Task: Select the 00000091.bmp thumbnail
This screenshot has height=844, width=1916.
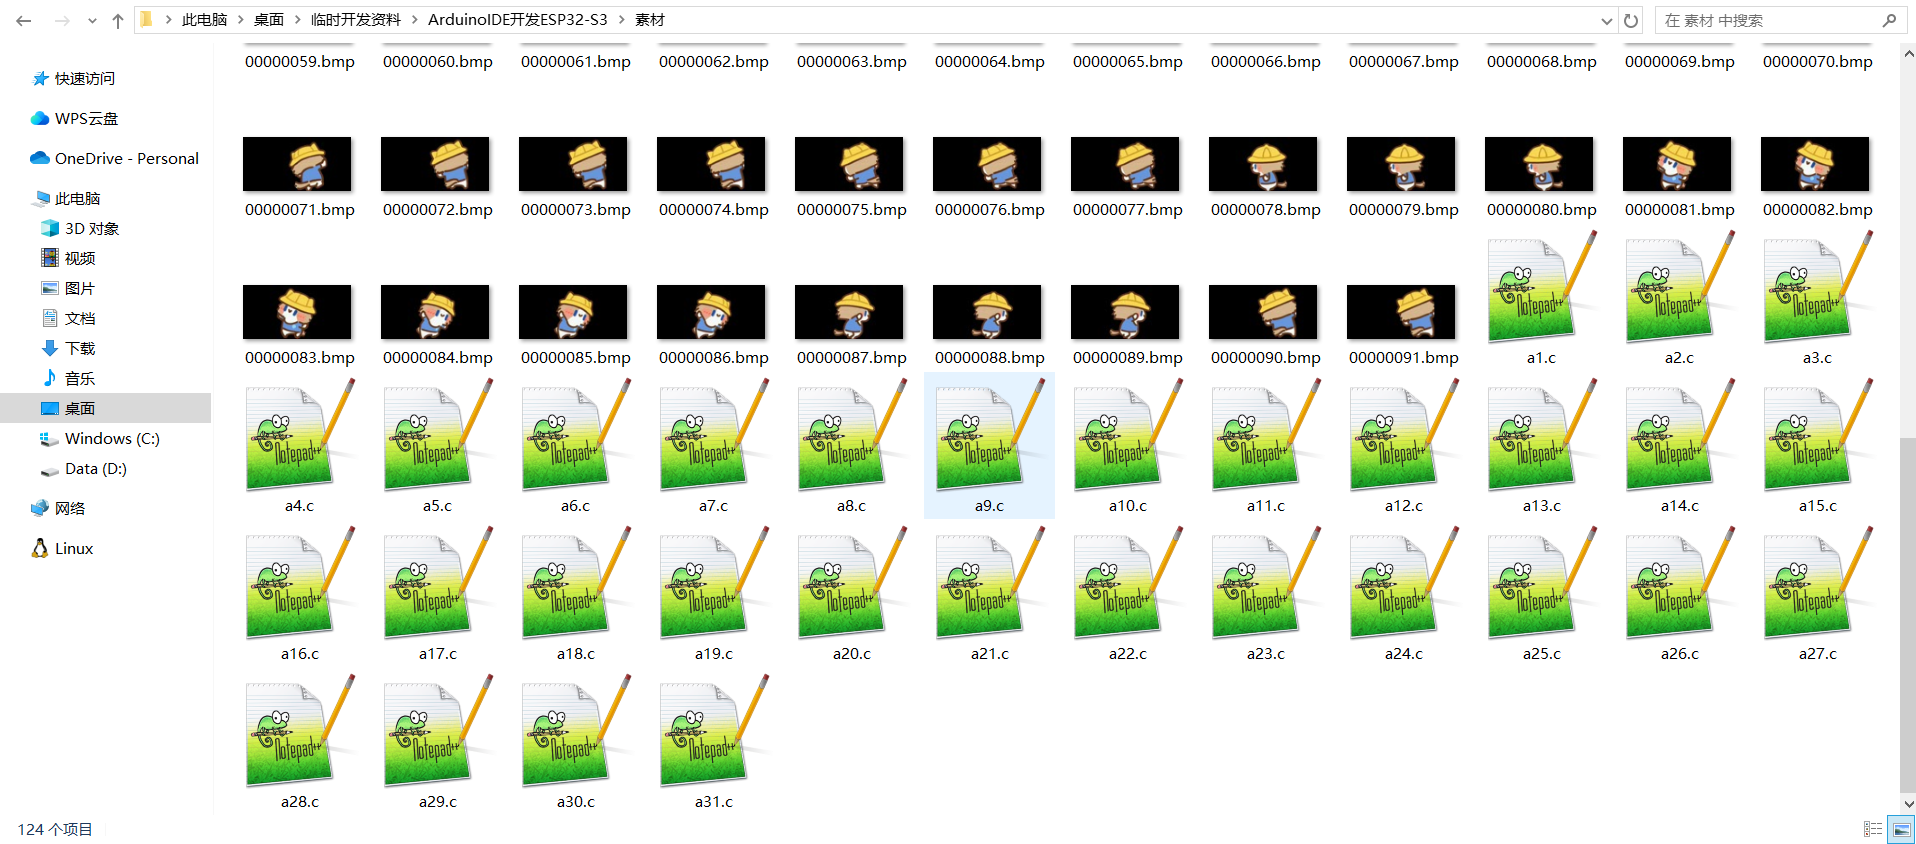Action: [x=1401, y=312]
